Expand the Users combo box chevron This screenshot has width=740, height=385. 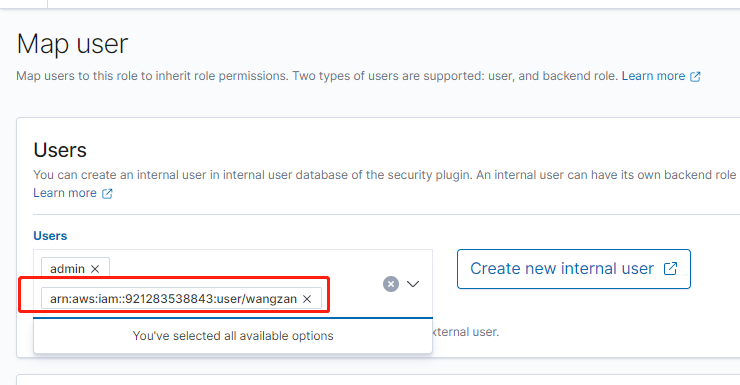click(413, 284)
